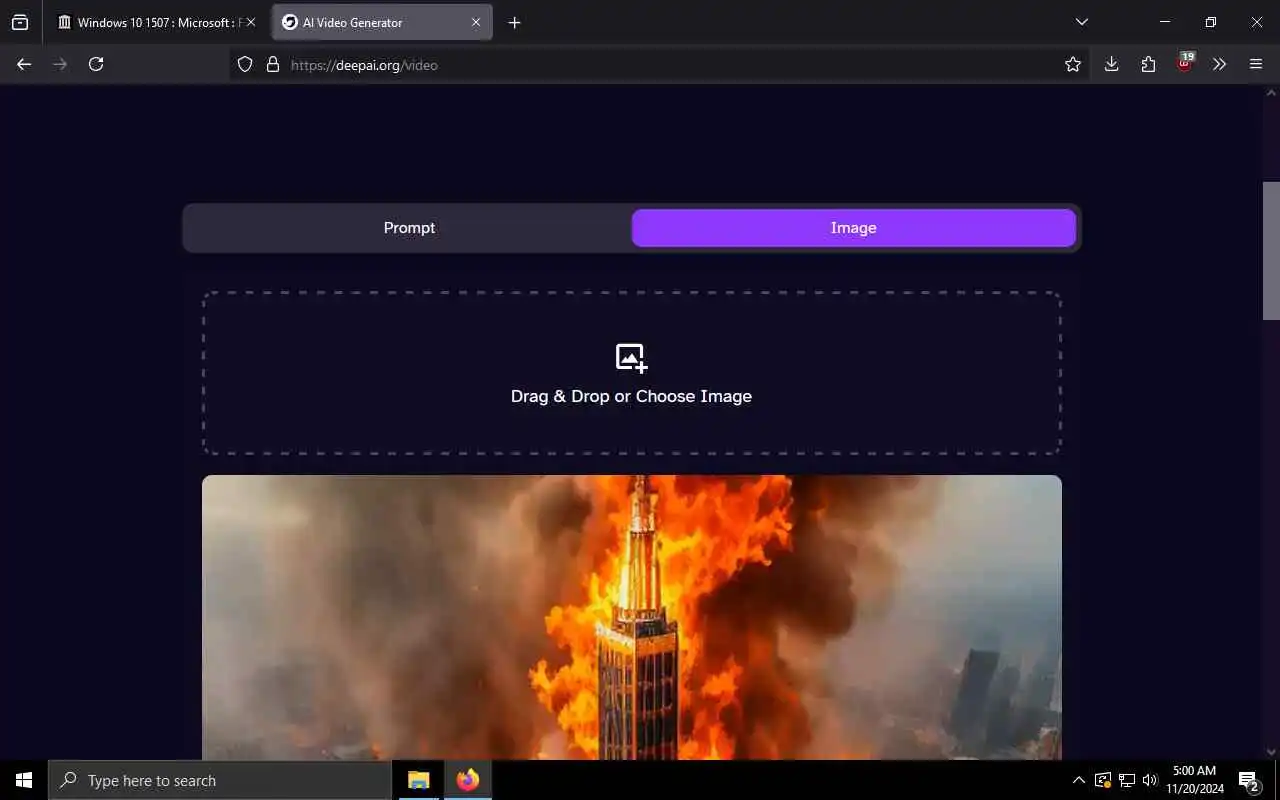The width and height of the screenshot is (1280, 800).
Task: Close the AI Video Generator tab
Action: 476,22
